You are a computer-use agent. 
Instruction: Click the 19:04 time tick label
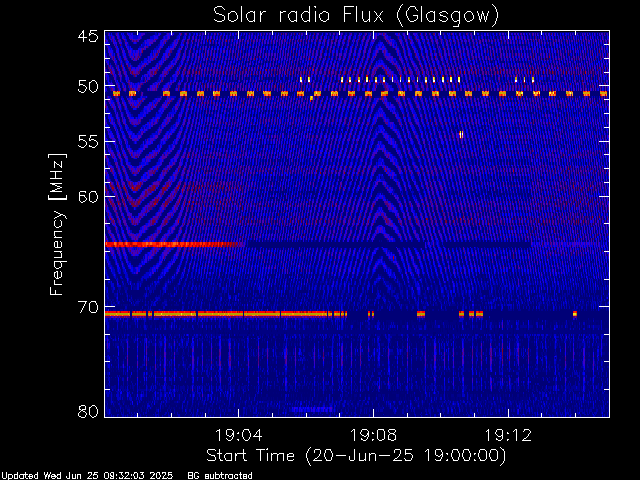click(238, 435)
